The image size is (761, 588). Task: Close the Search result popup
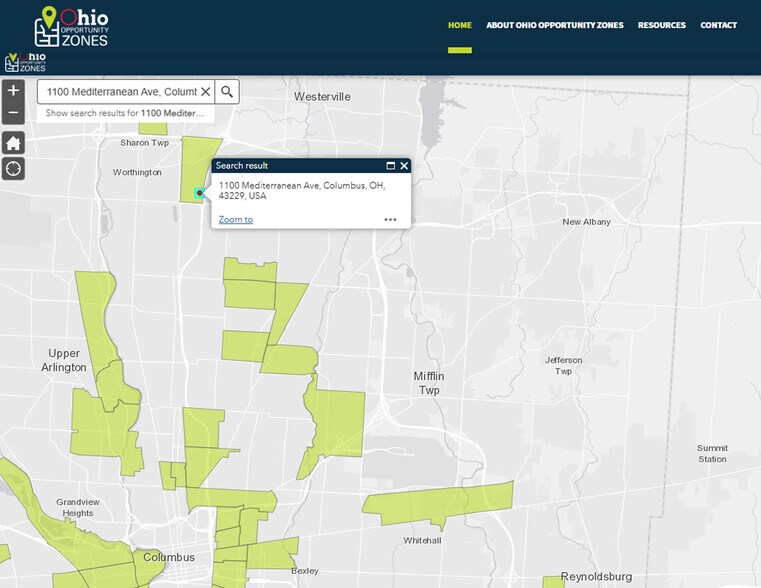pos(404,166)
